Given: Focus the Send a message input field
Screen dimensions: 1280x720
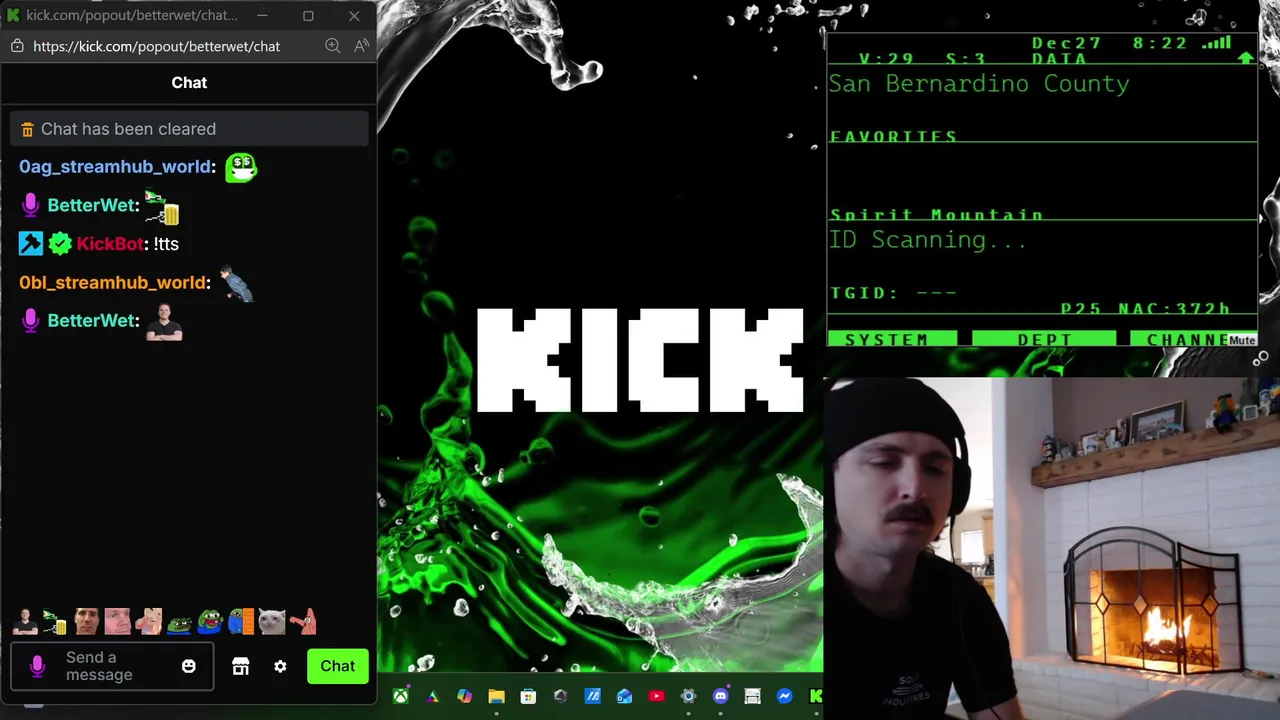Looking at the screenshot, I should click(x=112, y=666).
